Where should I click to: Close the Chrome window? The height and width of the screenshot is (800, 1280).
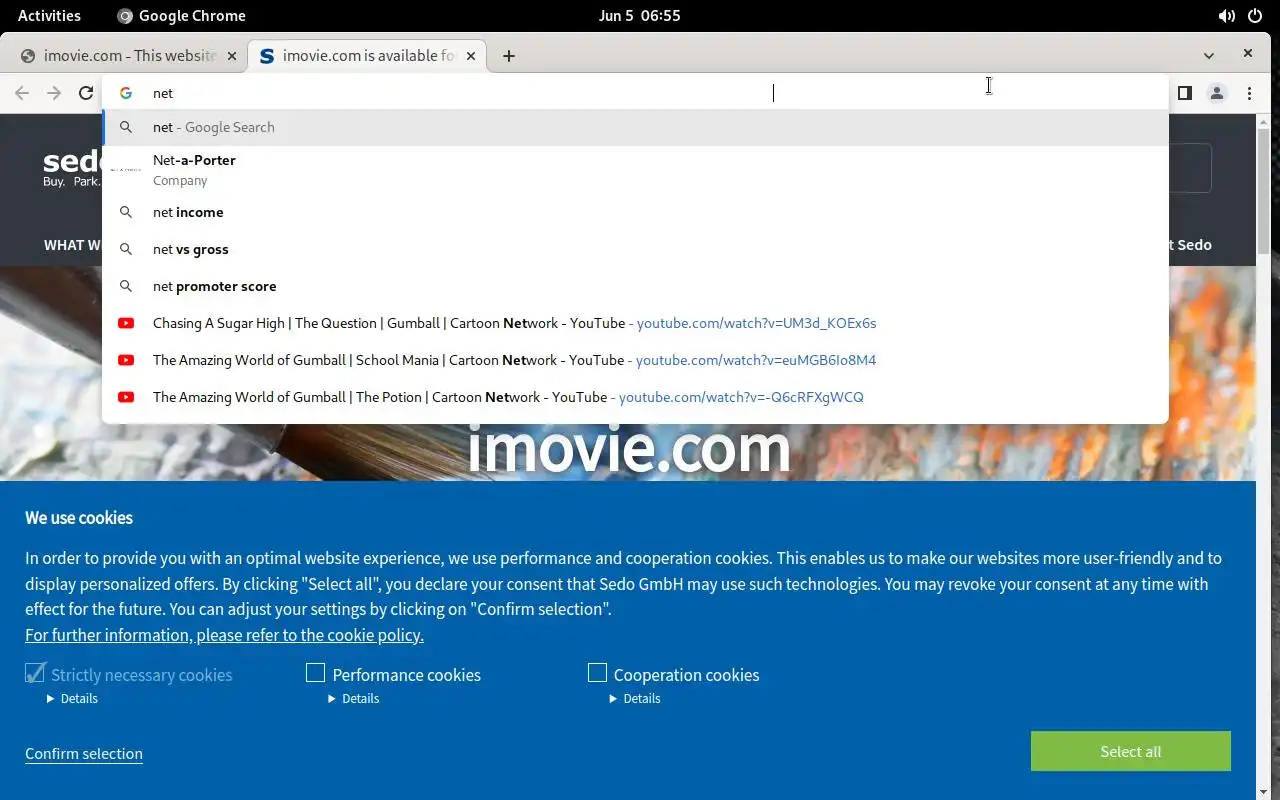pos(1248,54)
